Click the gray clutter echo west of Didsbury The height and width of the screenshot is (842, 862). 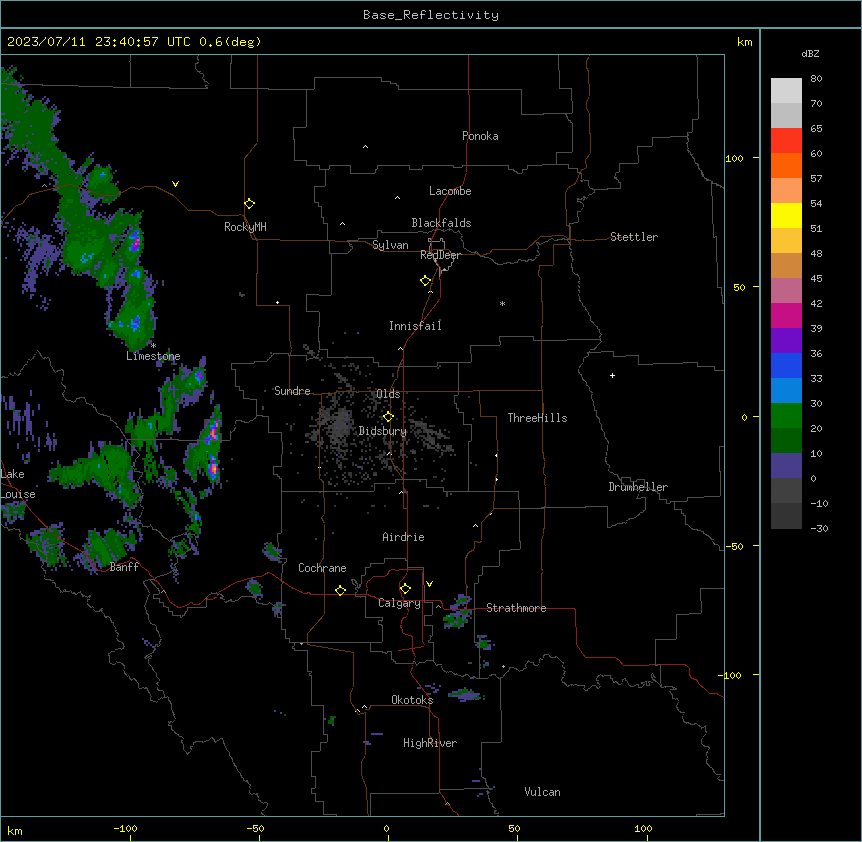[337, 423]
